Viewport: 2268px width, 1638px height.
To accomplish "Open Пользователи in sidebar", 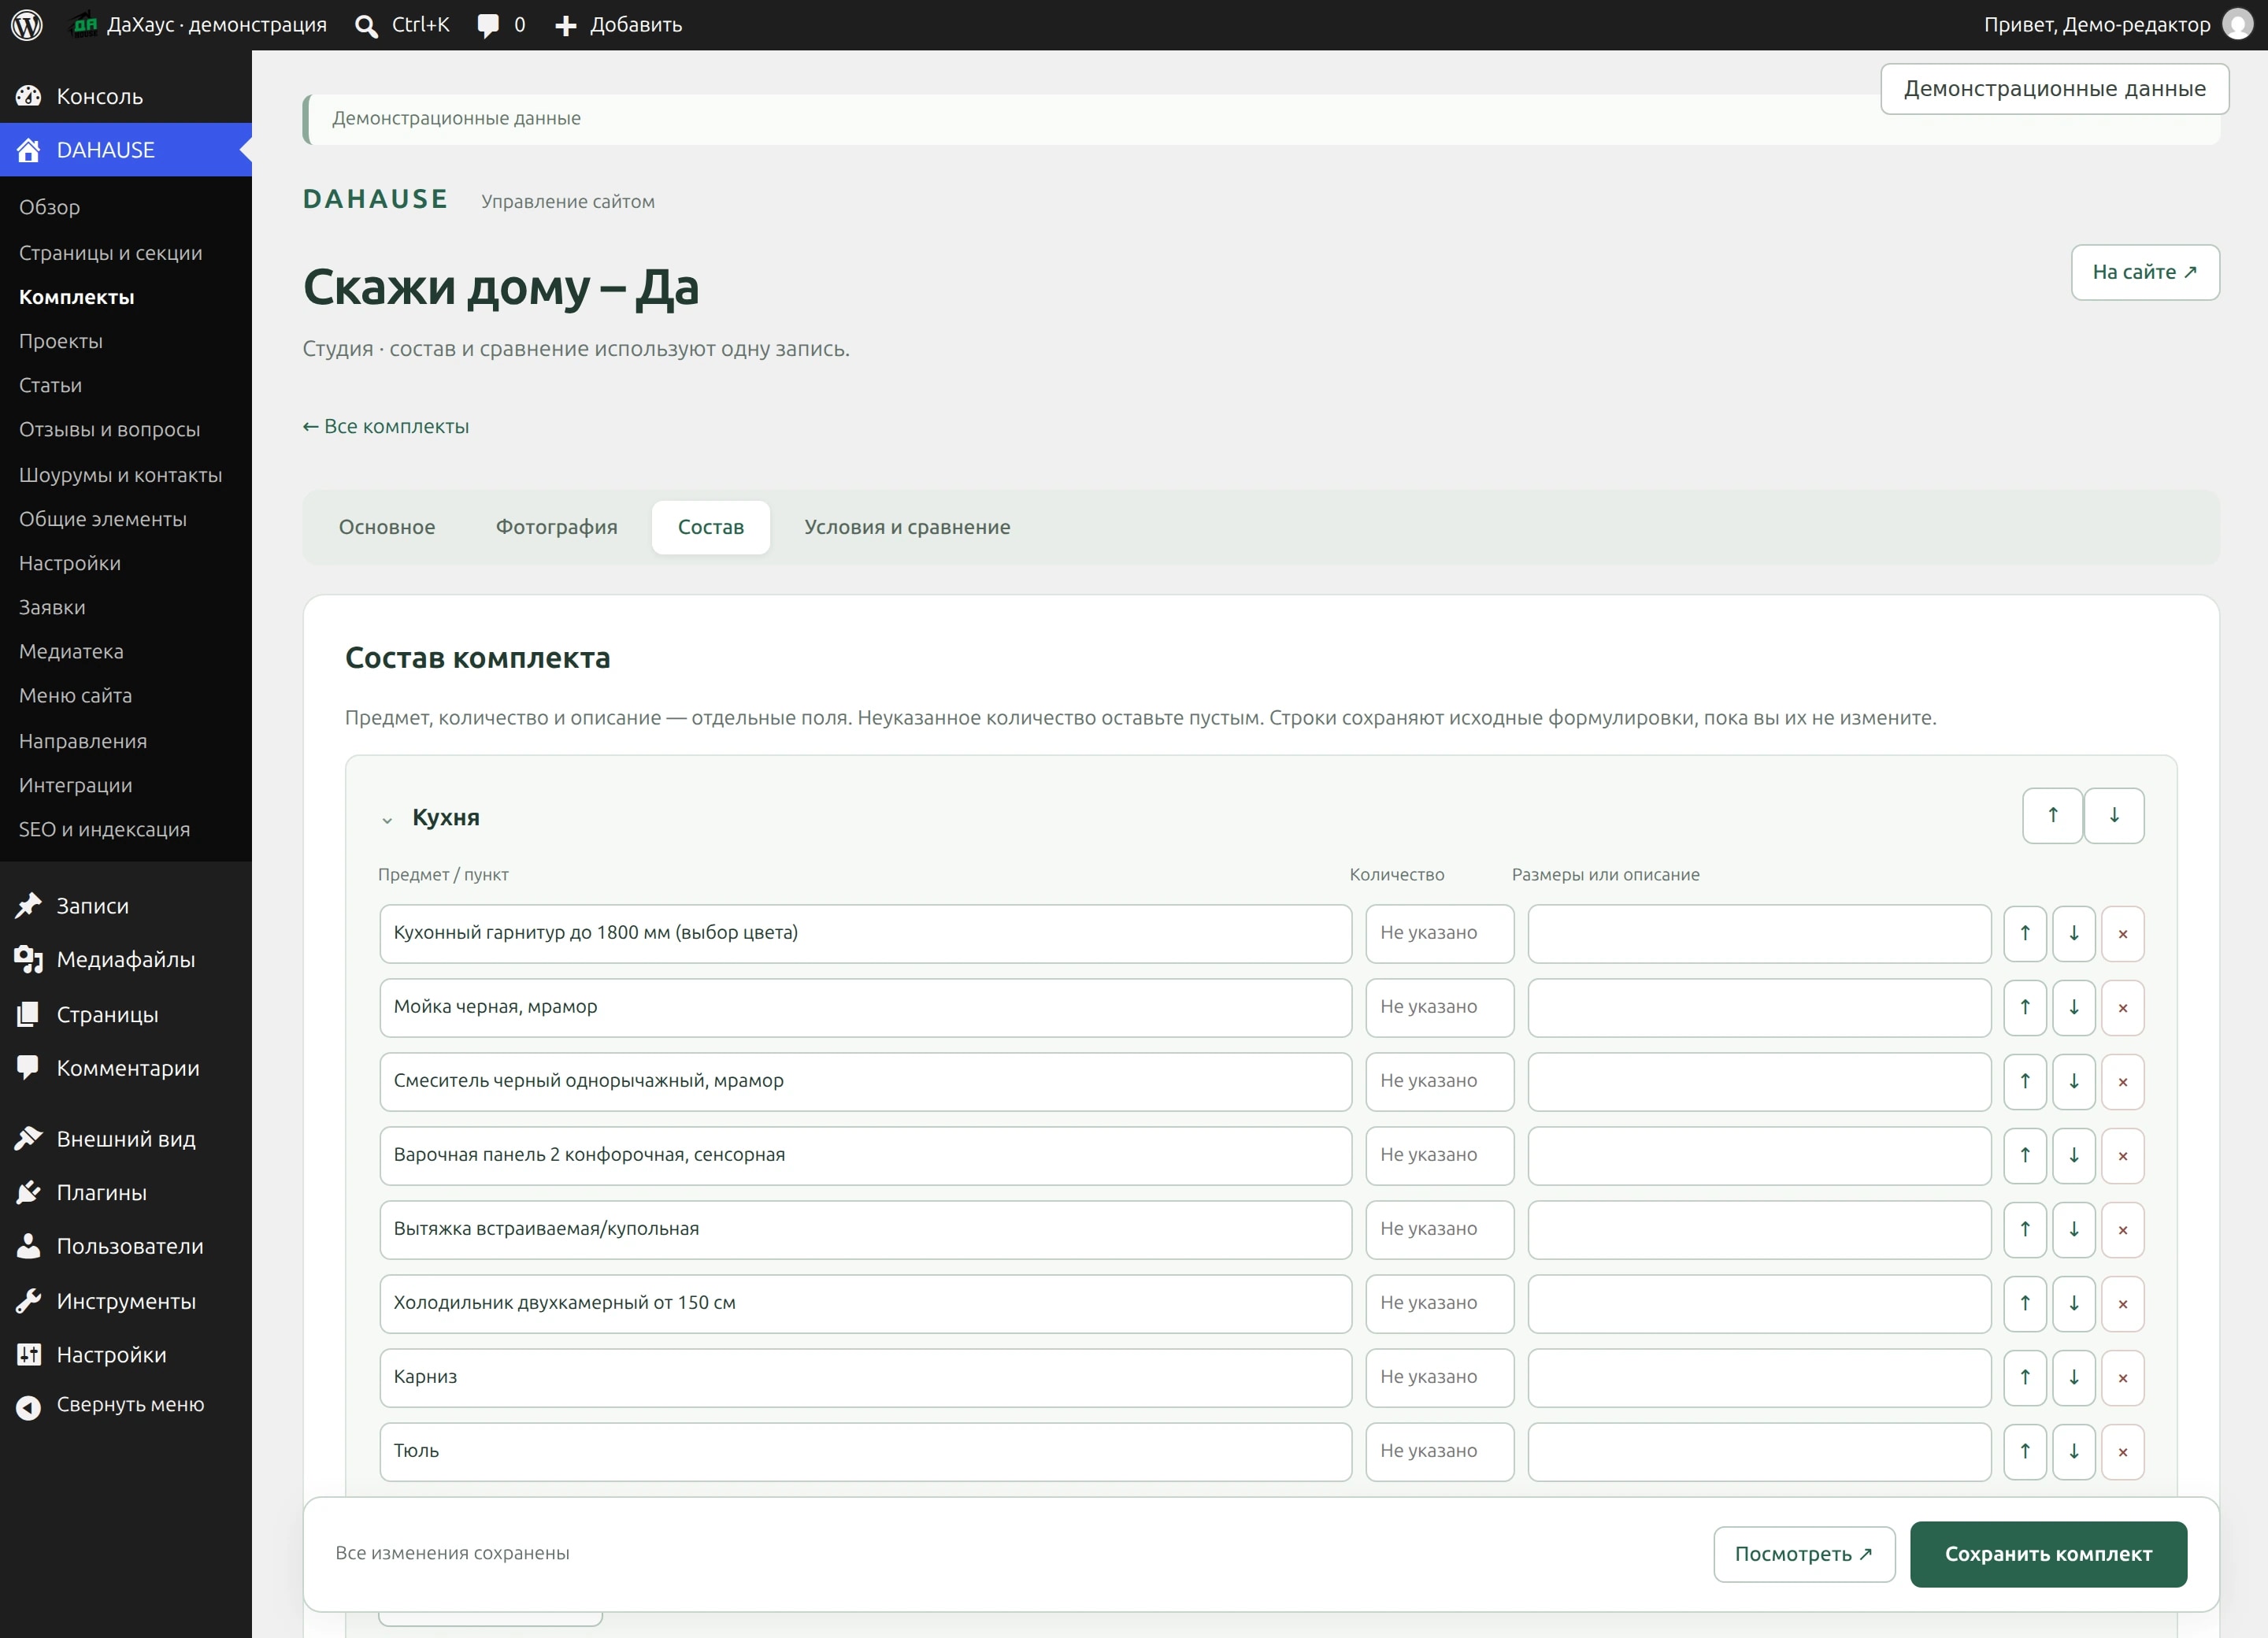I will point(126,1247).
